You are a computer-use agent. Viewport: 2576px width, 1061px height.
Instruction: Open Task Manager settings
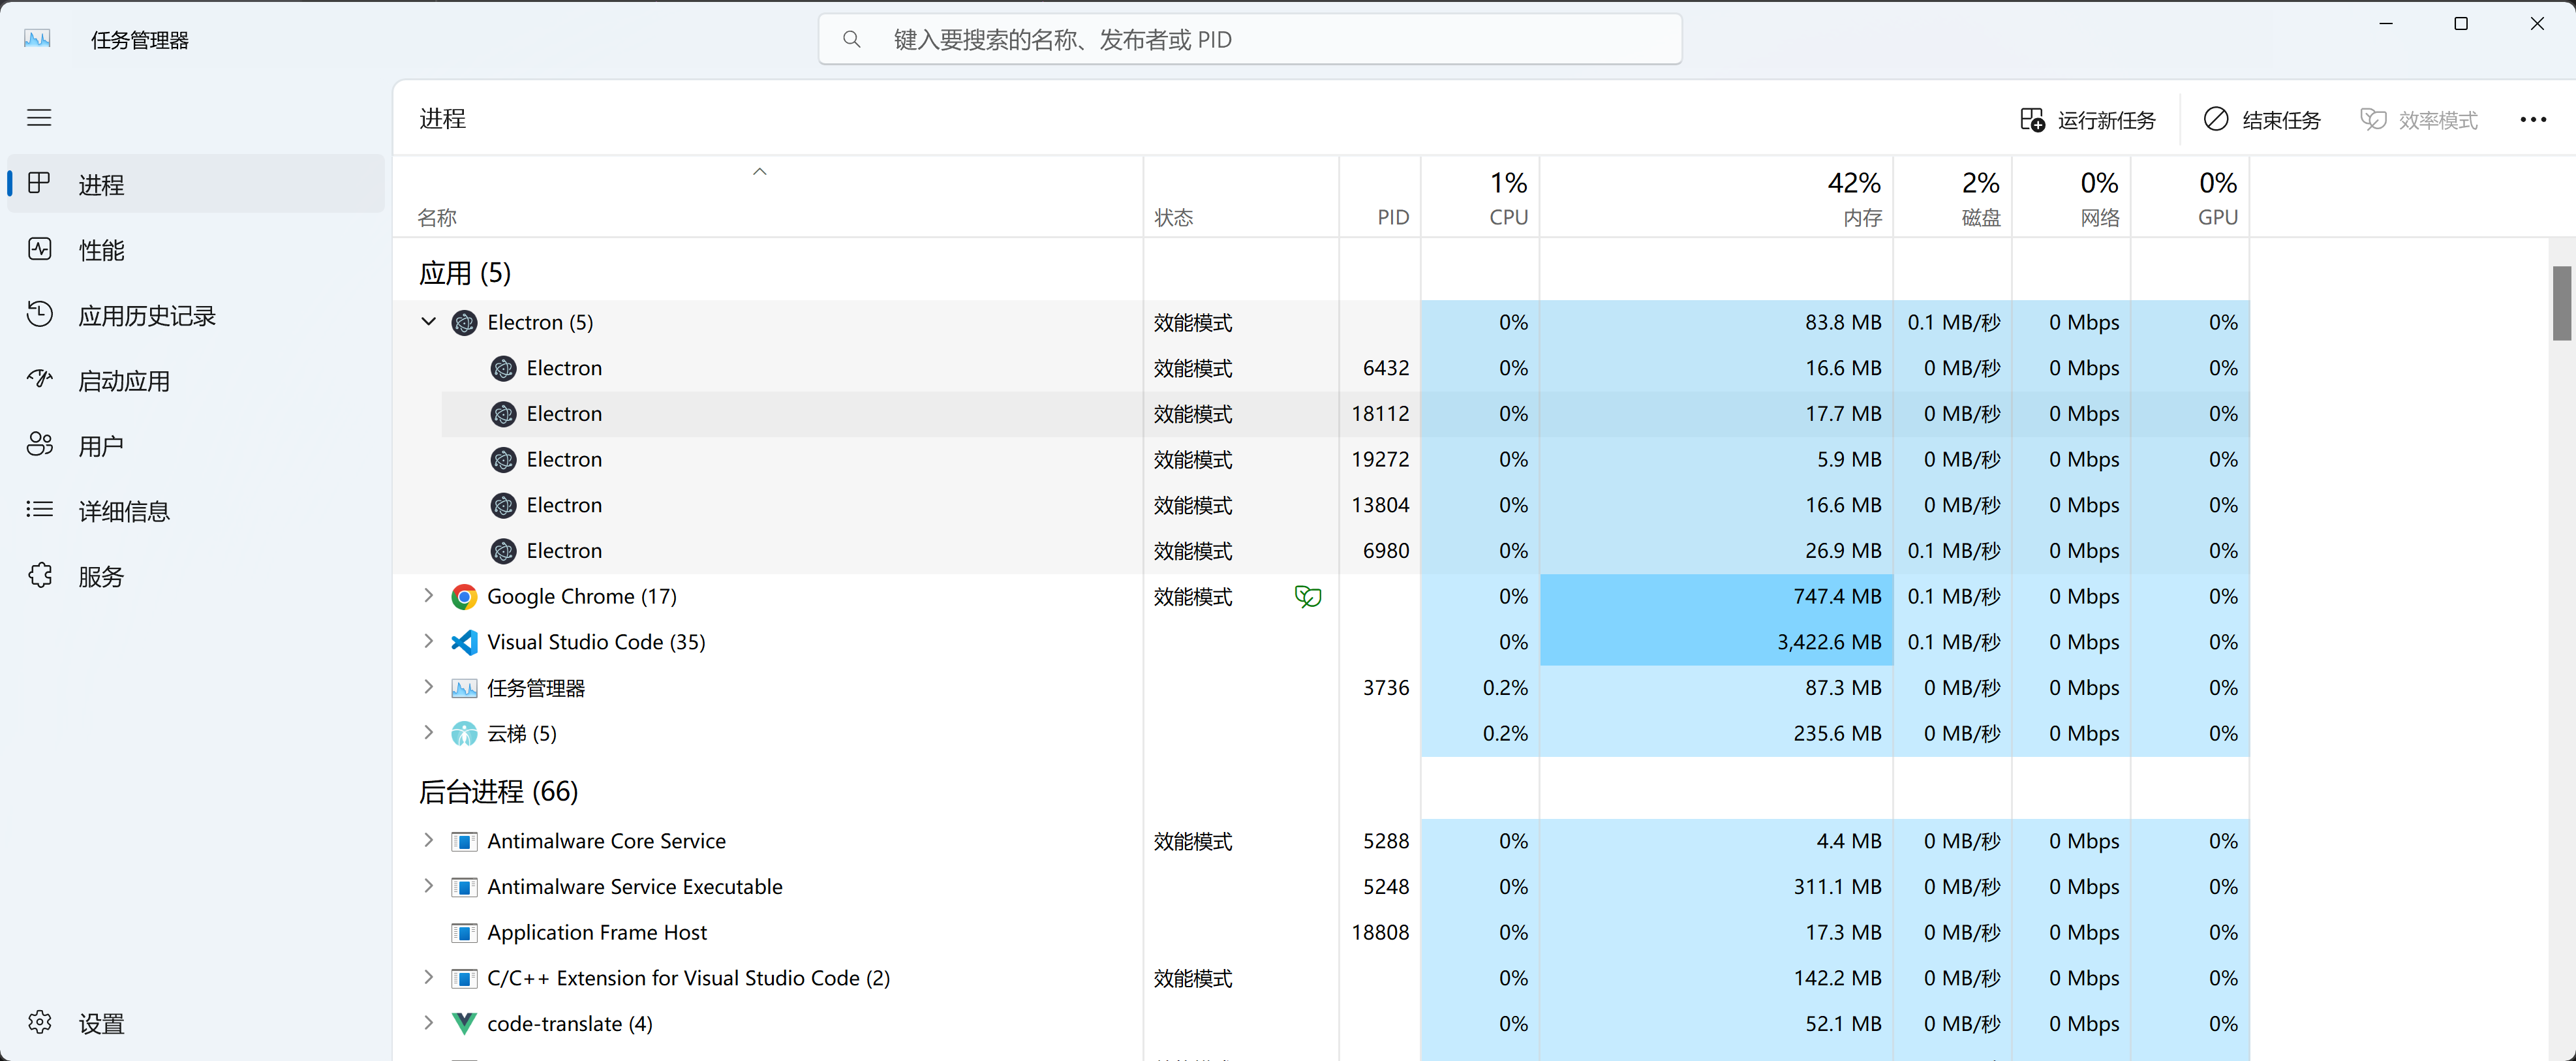(x=196, y=1023)
